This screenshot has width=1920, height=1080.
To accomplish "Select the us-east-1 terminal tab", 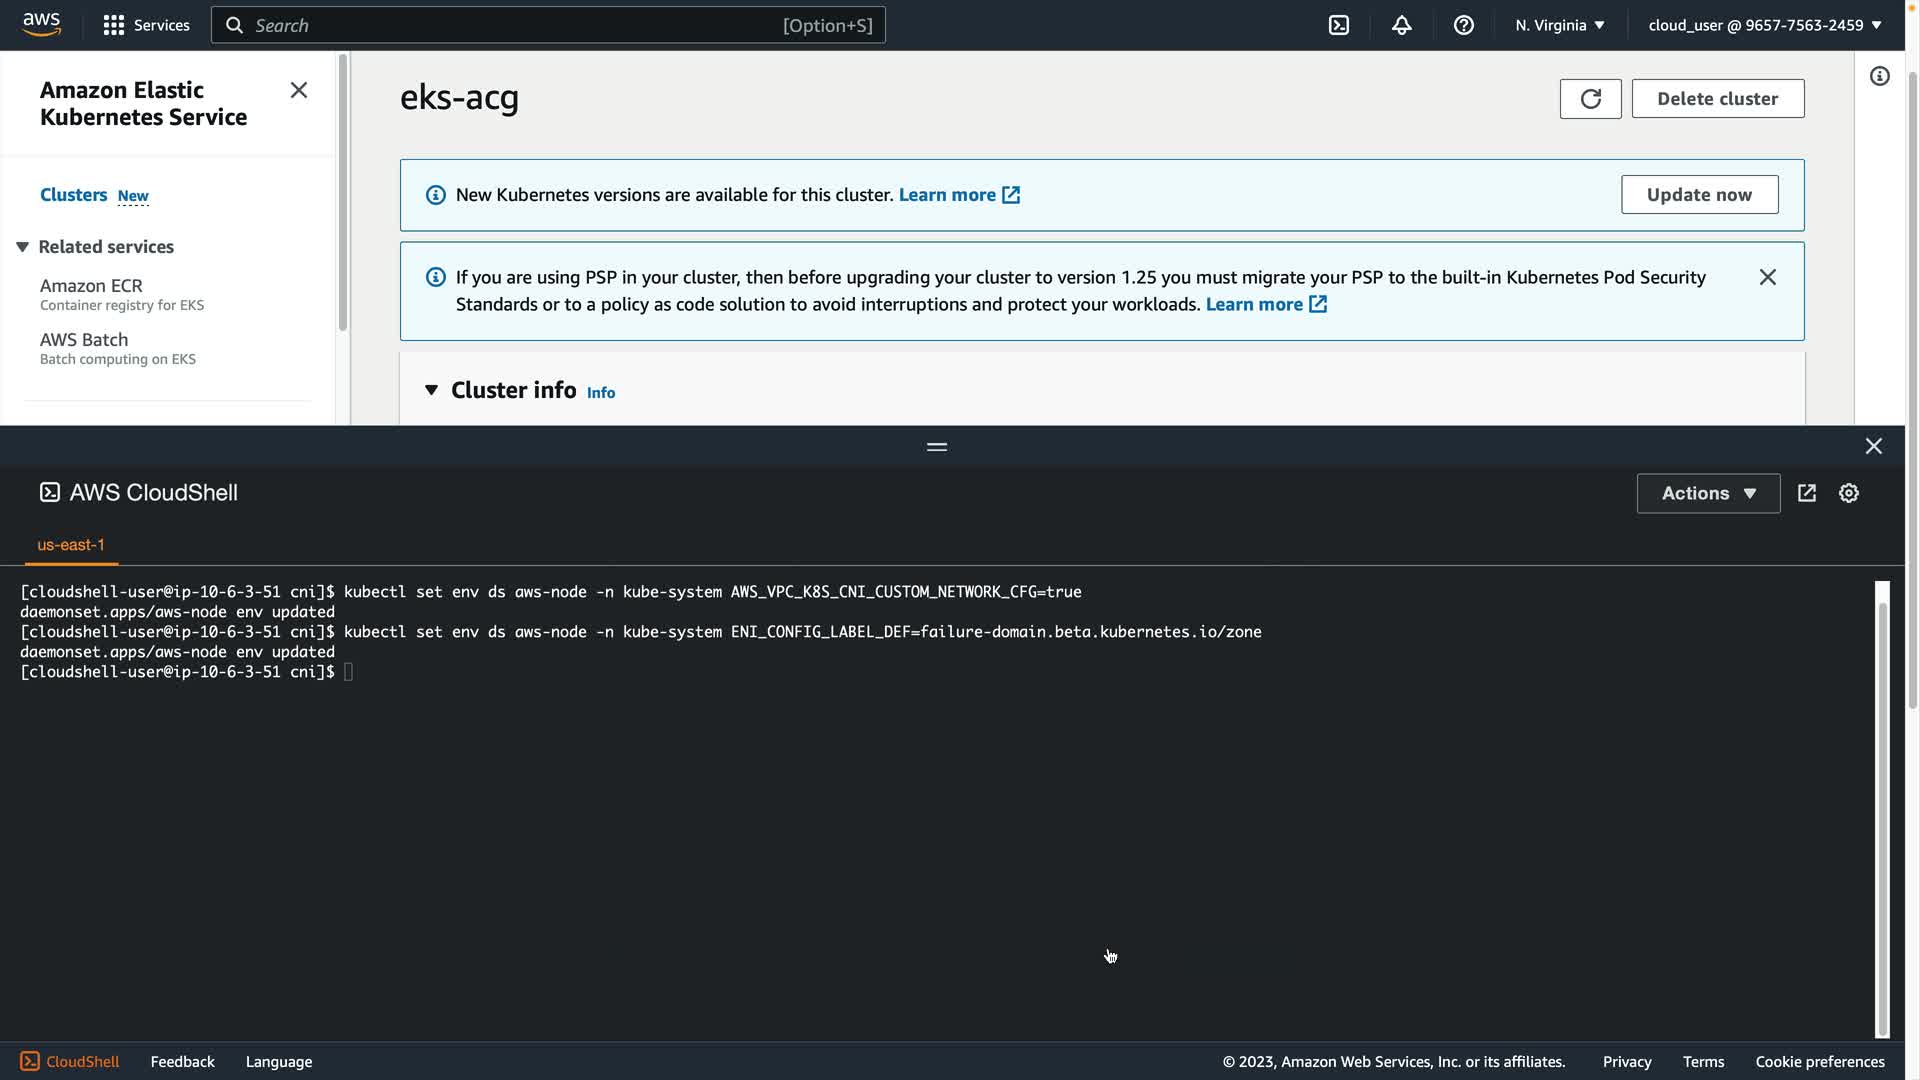I will [71, 545].
